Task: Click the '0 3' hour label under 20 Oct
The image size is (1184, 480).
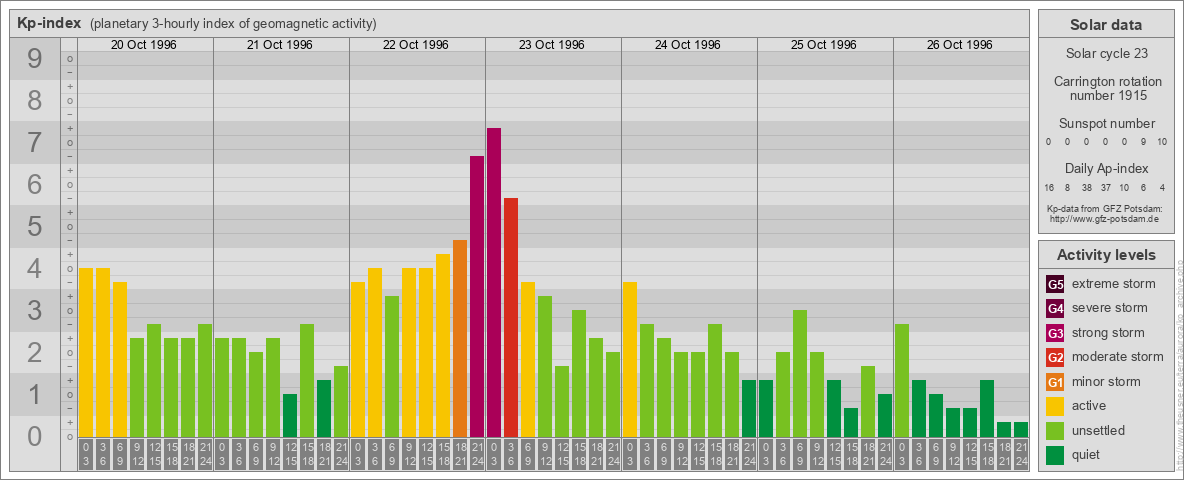Action: 86,454
